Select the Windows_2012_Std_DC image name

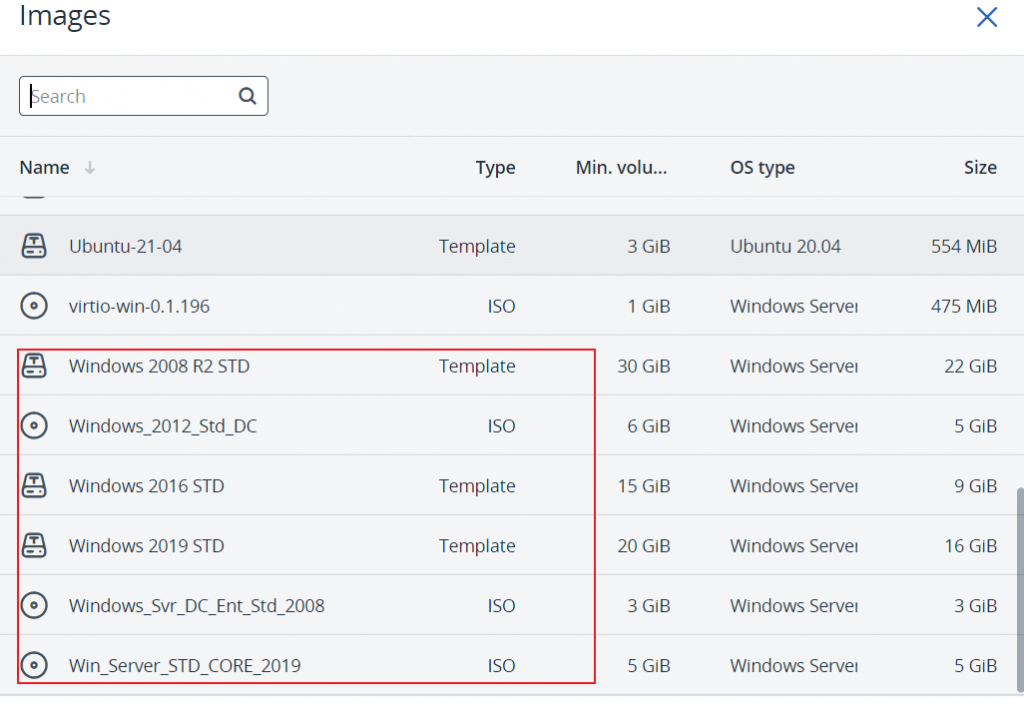163,426
